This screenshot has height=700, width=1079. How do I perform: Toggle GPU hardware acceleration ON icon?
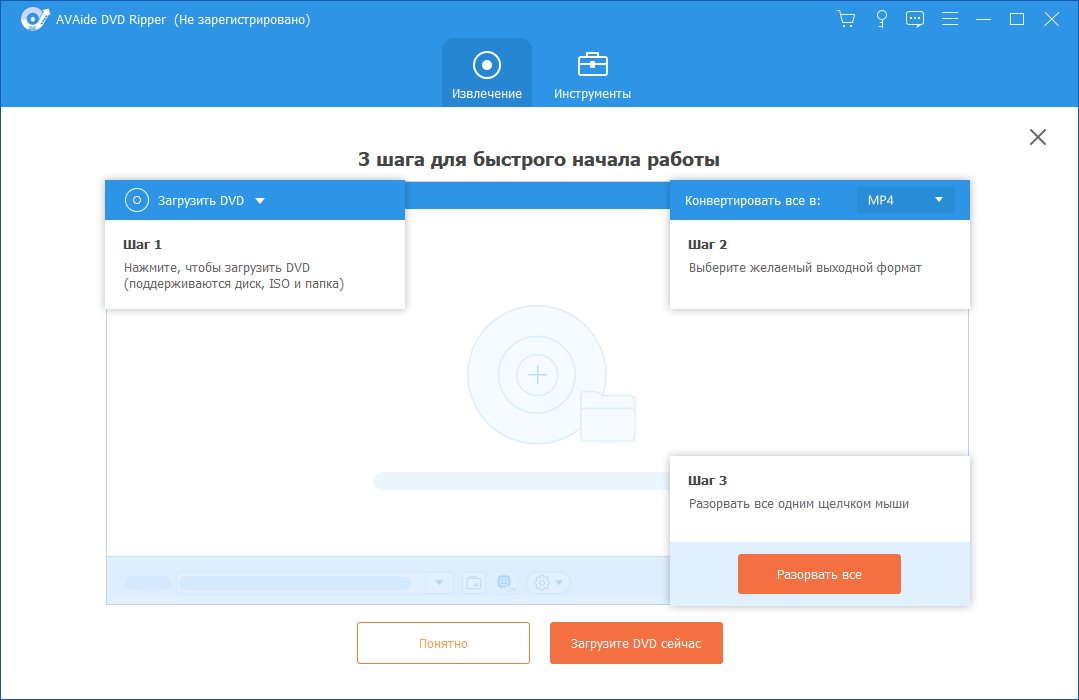pyautogui.click(x=504, y=582)
